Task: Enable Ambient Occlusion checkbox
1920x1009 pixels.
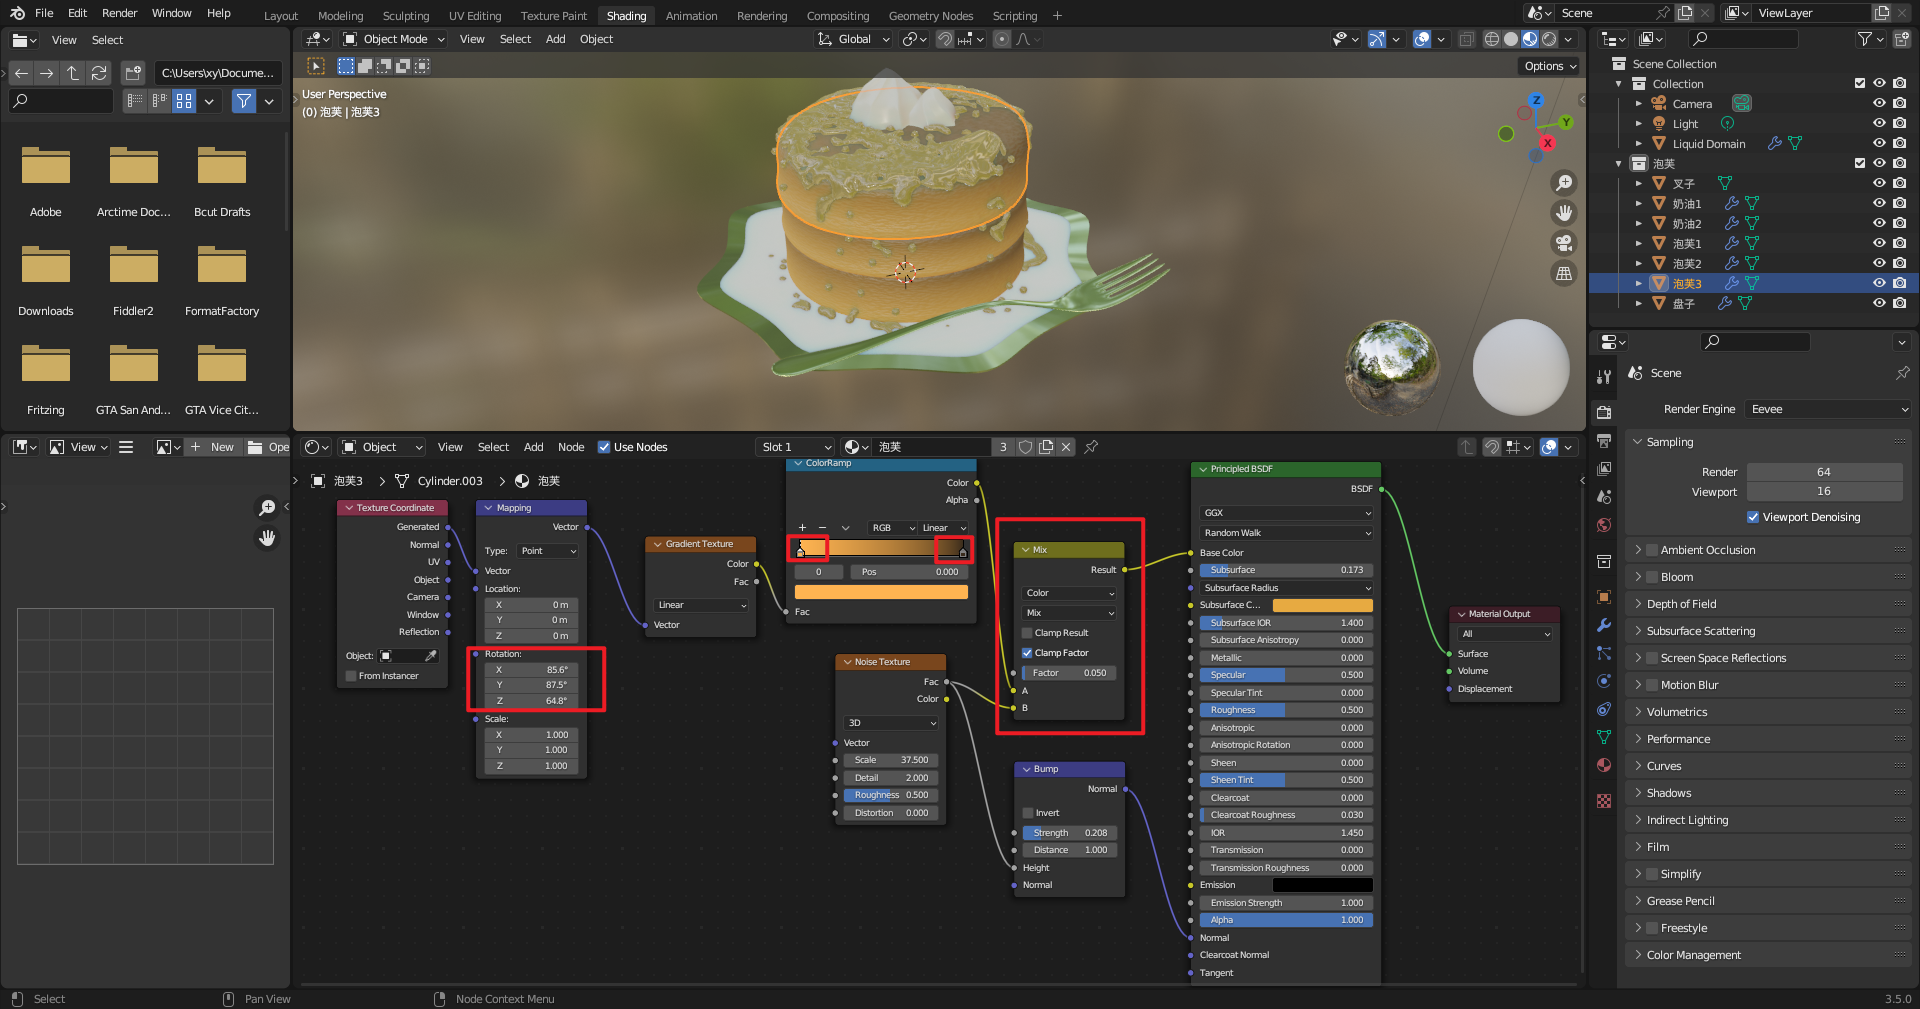Action: tap(1652, 550)
